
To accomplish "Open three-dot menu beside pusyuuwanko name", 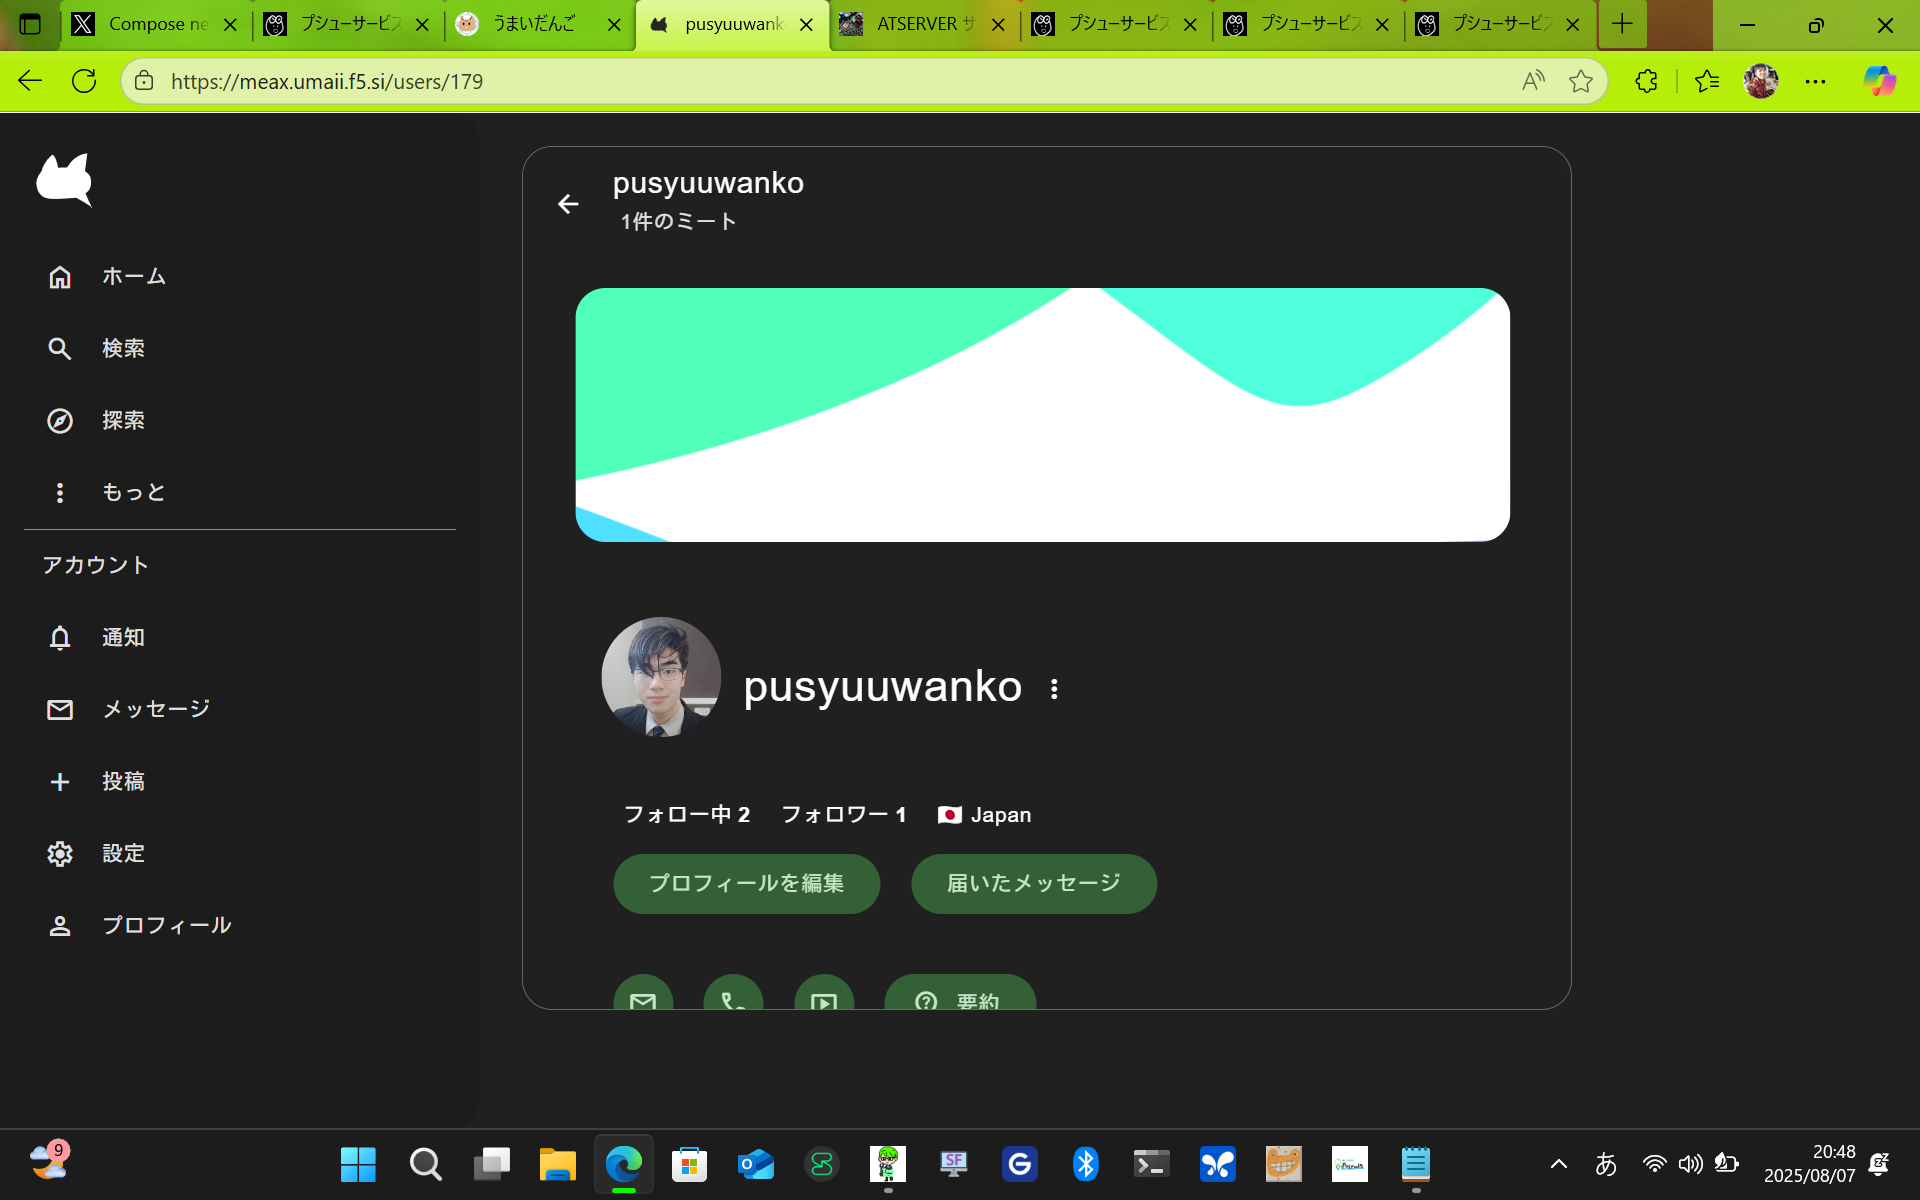I will click(1054, 689).
